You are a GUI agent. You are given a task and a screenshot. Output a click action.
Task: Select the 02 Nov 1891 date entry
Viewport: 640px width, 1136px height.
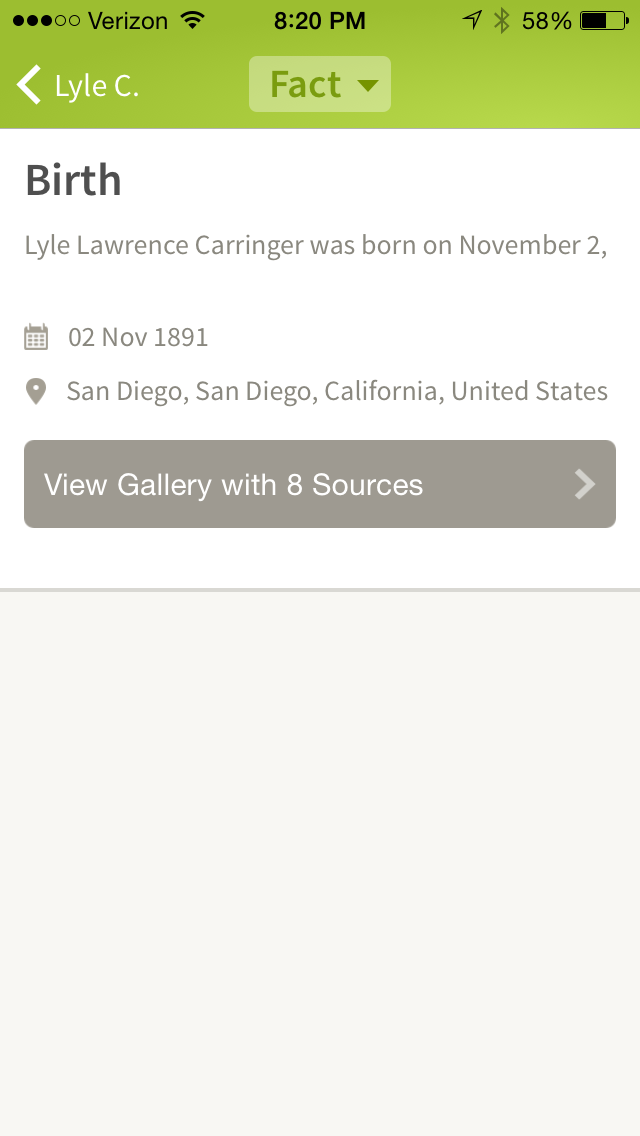click(137, 337)
